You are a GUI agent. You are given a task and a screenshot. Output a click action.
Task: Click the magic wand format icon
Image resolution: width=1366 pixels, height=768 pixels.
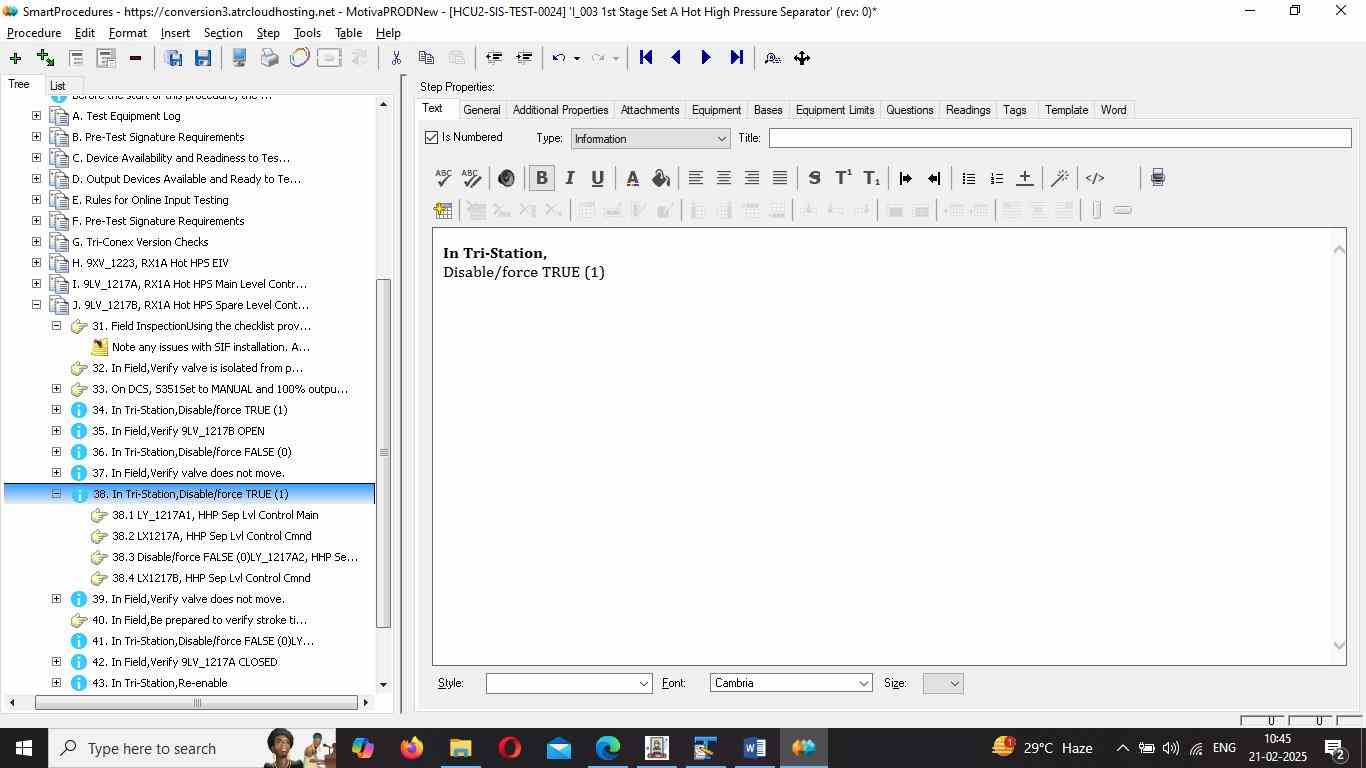point(1060,178)
